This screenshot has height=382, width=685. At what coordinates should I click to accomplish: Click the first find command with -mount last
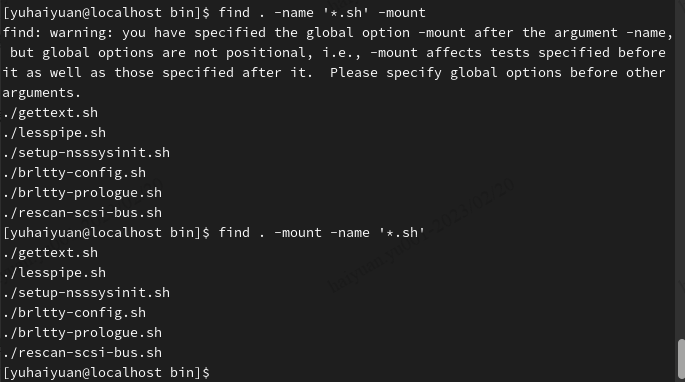214,13
